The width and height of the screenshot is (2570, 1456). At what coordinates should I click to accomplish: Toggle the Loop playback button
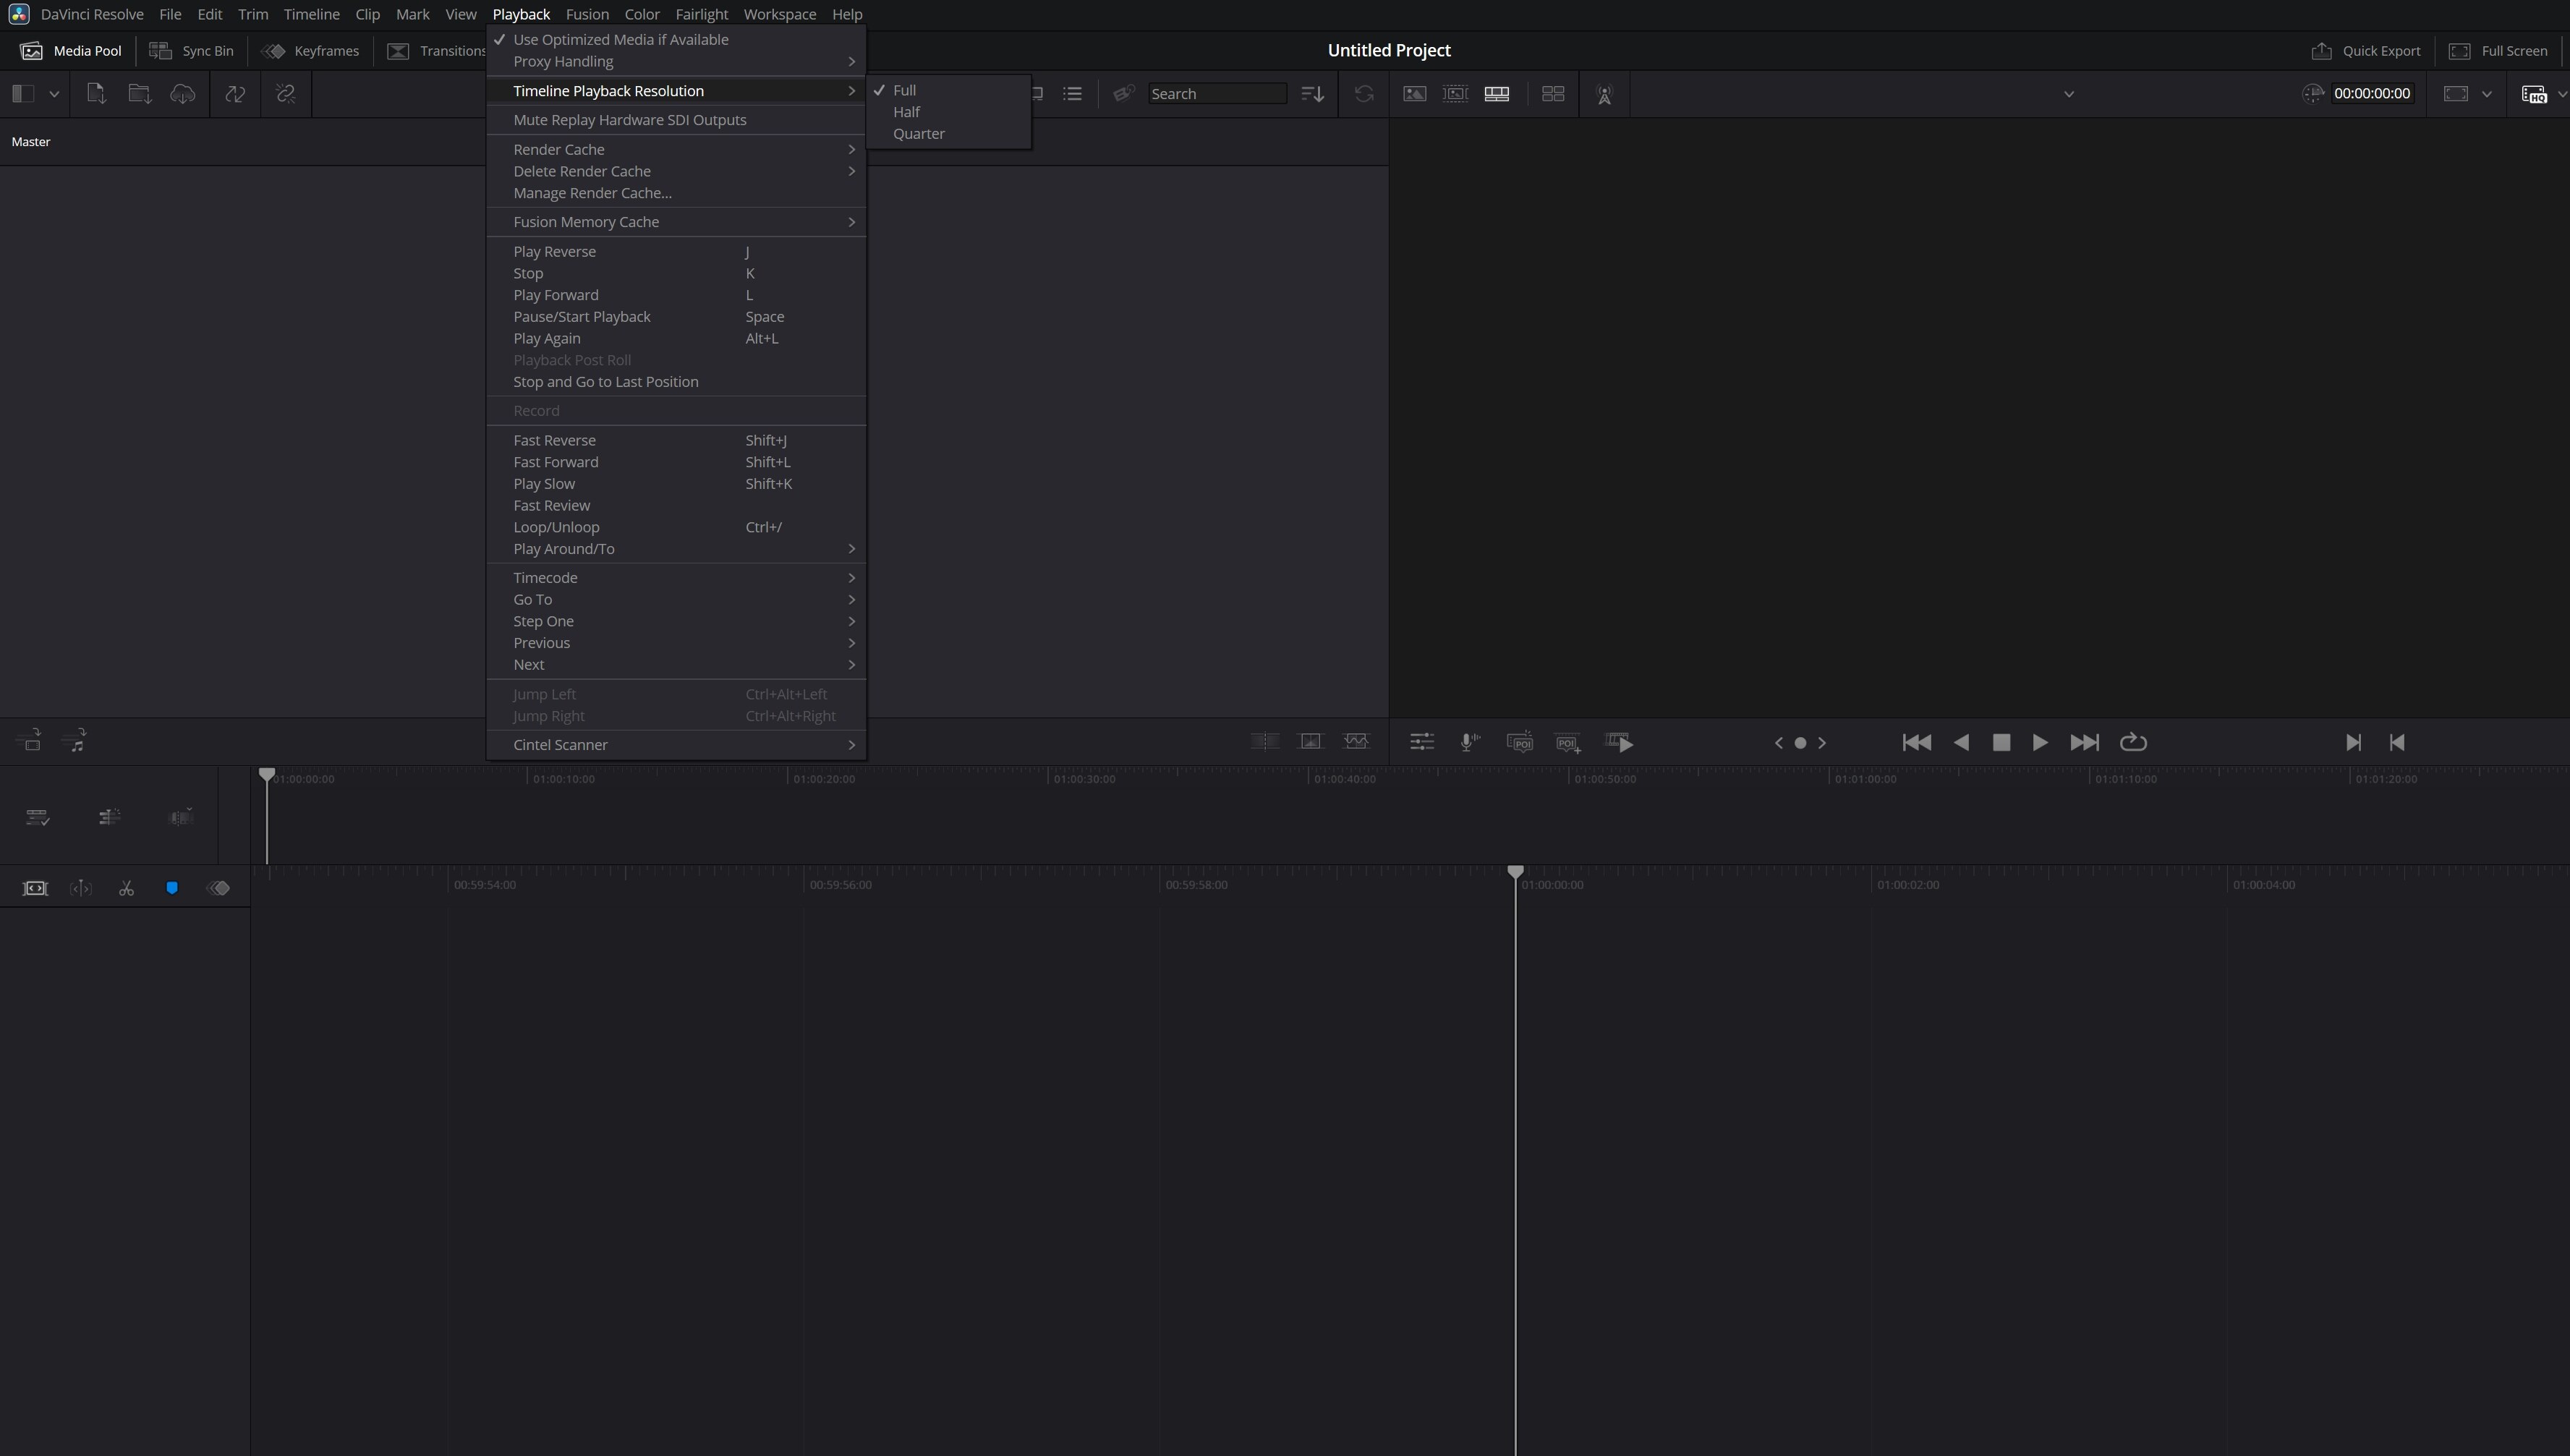point(2133,742)
